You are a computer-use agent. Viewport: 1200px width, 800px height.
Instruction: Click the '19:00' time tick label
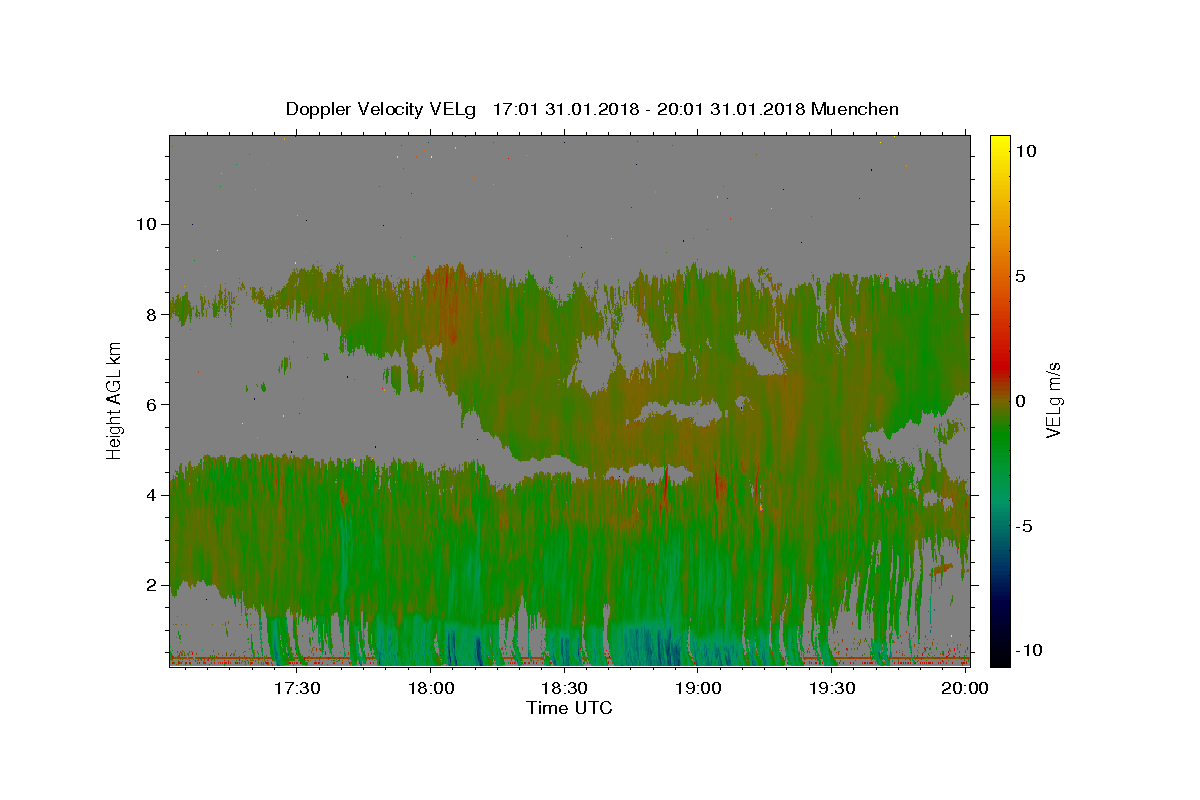[698, 688]
